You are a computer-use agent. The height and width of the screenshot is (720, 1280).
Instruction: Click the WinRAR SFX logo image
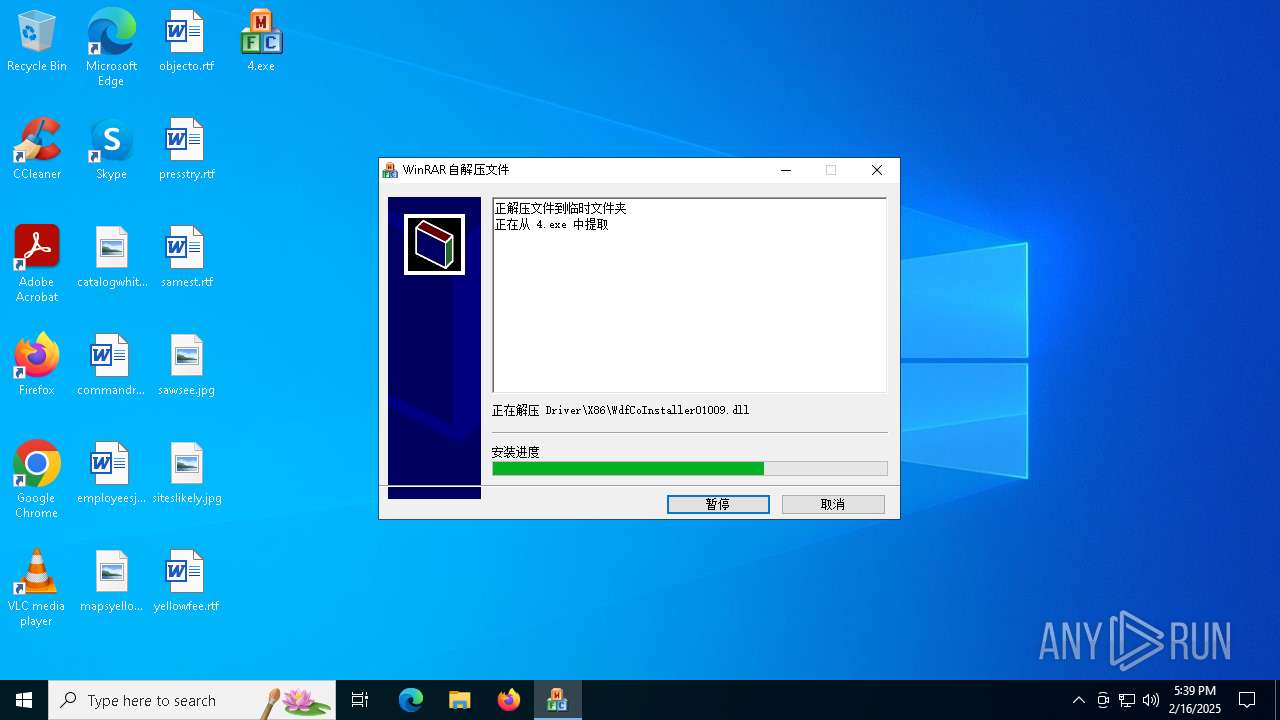[x=434, y=244]
